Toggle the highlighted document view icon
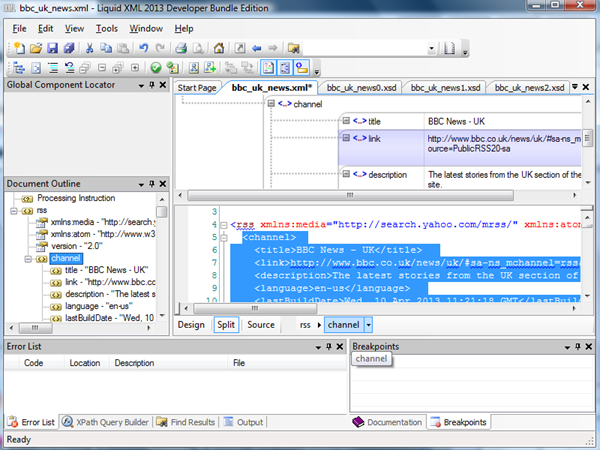 [268, 68]
